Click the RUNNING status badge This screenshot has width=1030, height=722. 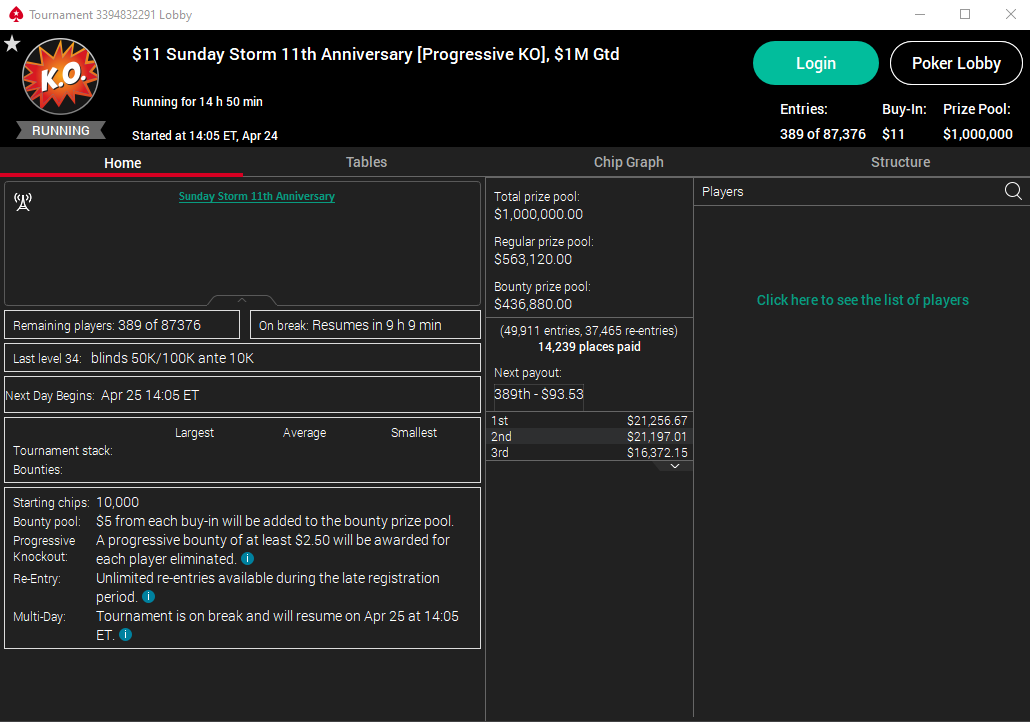[x=60, y=130]
